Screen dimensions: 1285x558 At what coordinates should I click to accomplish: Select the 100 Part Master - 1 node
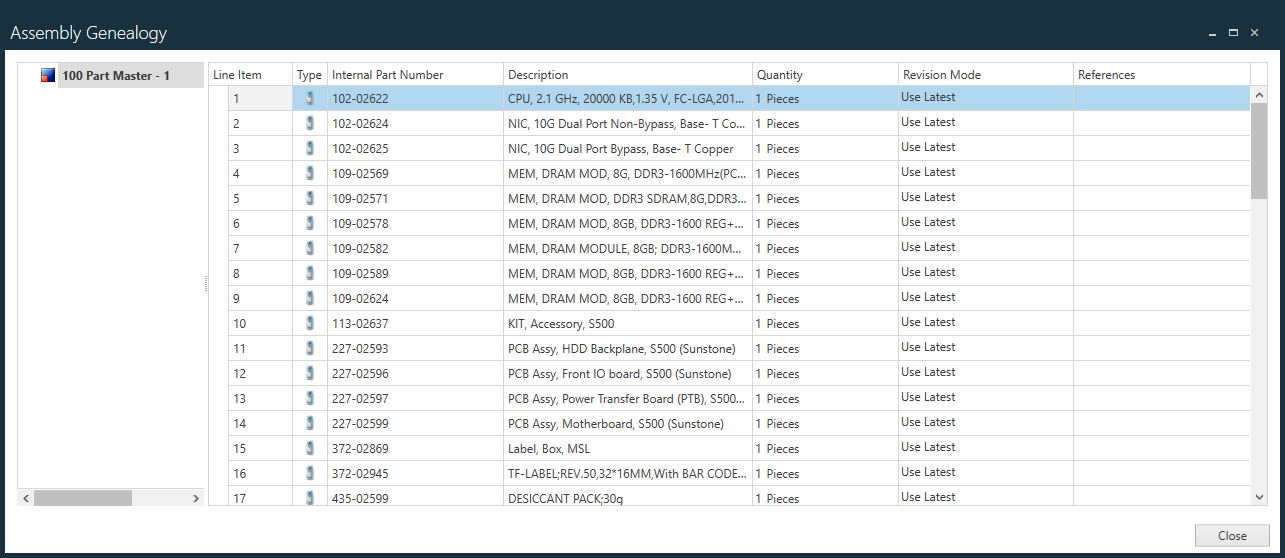[116, 76]
